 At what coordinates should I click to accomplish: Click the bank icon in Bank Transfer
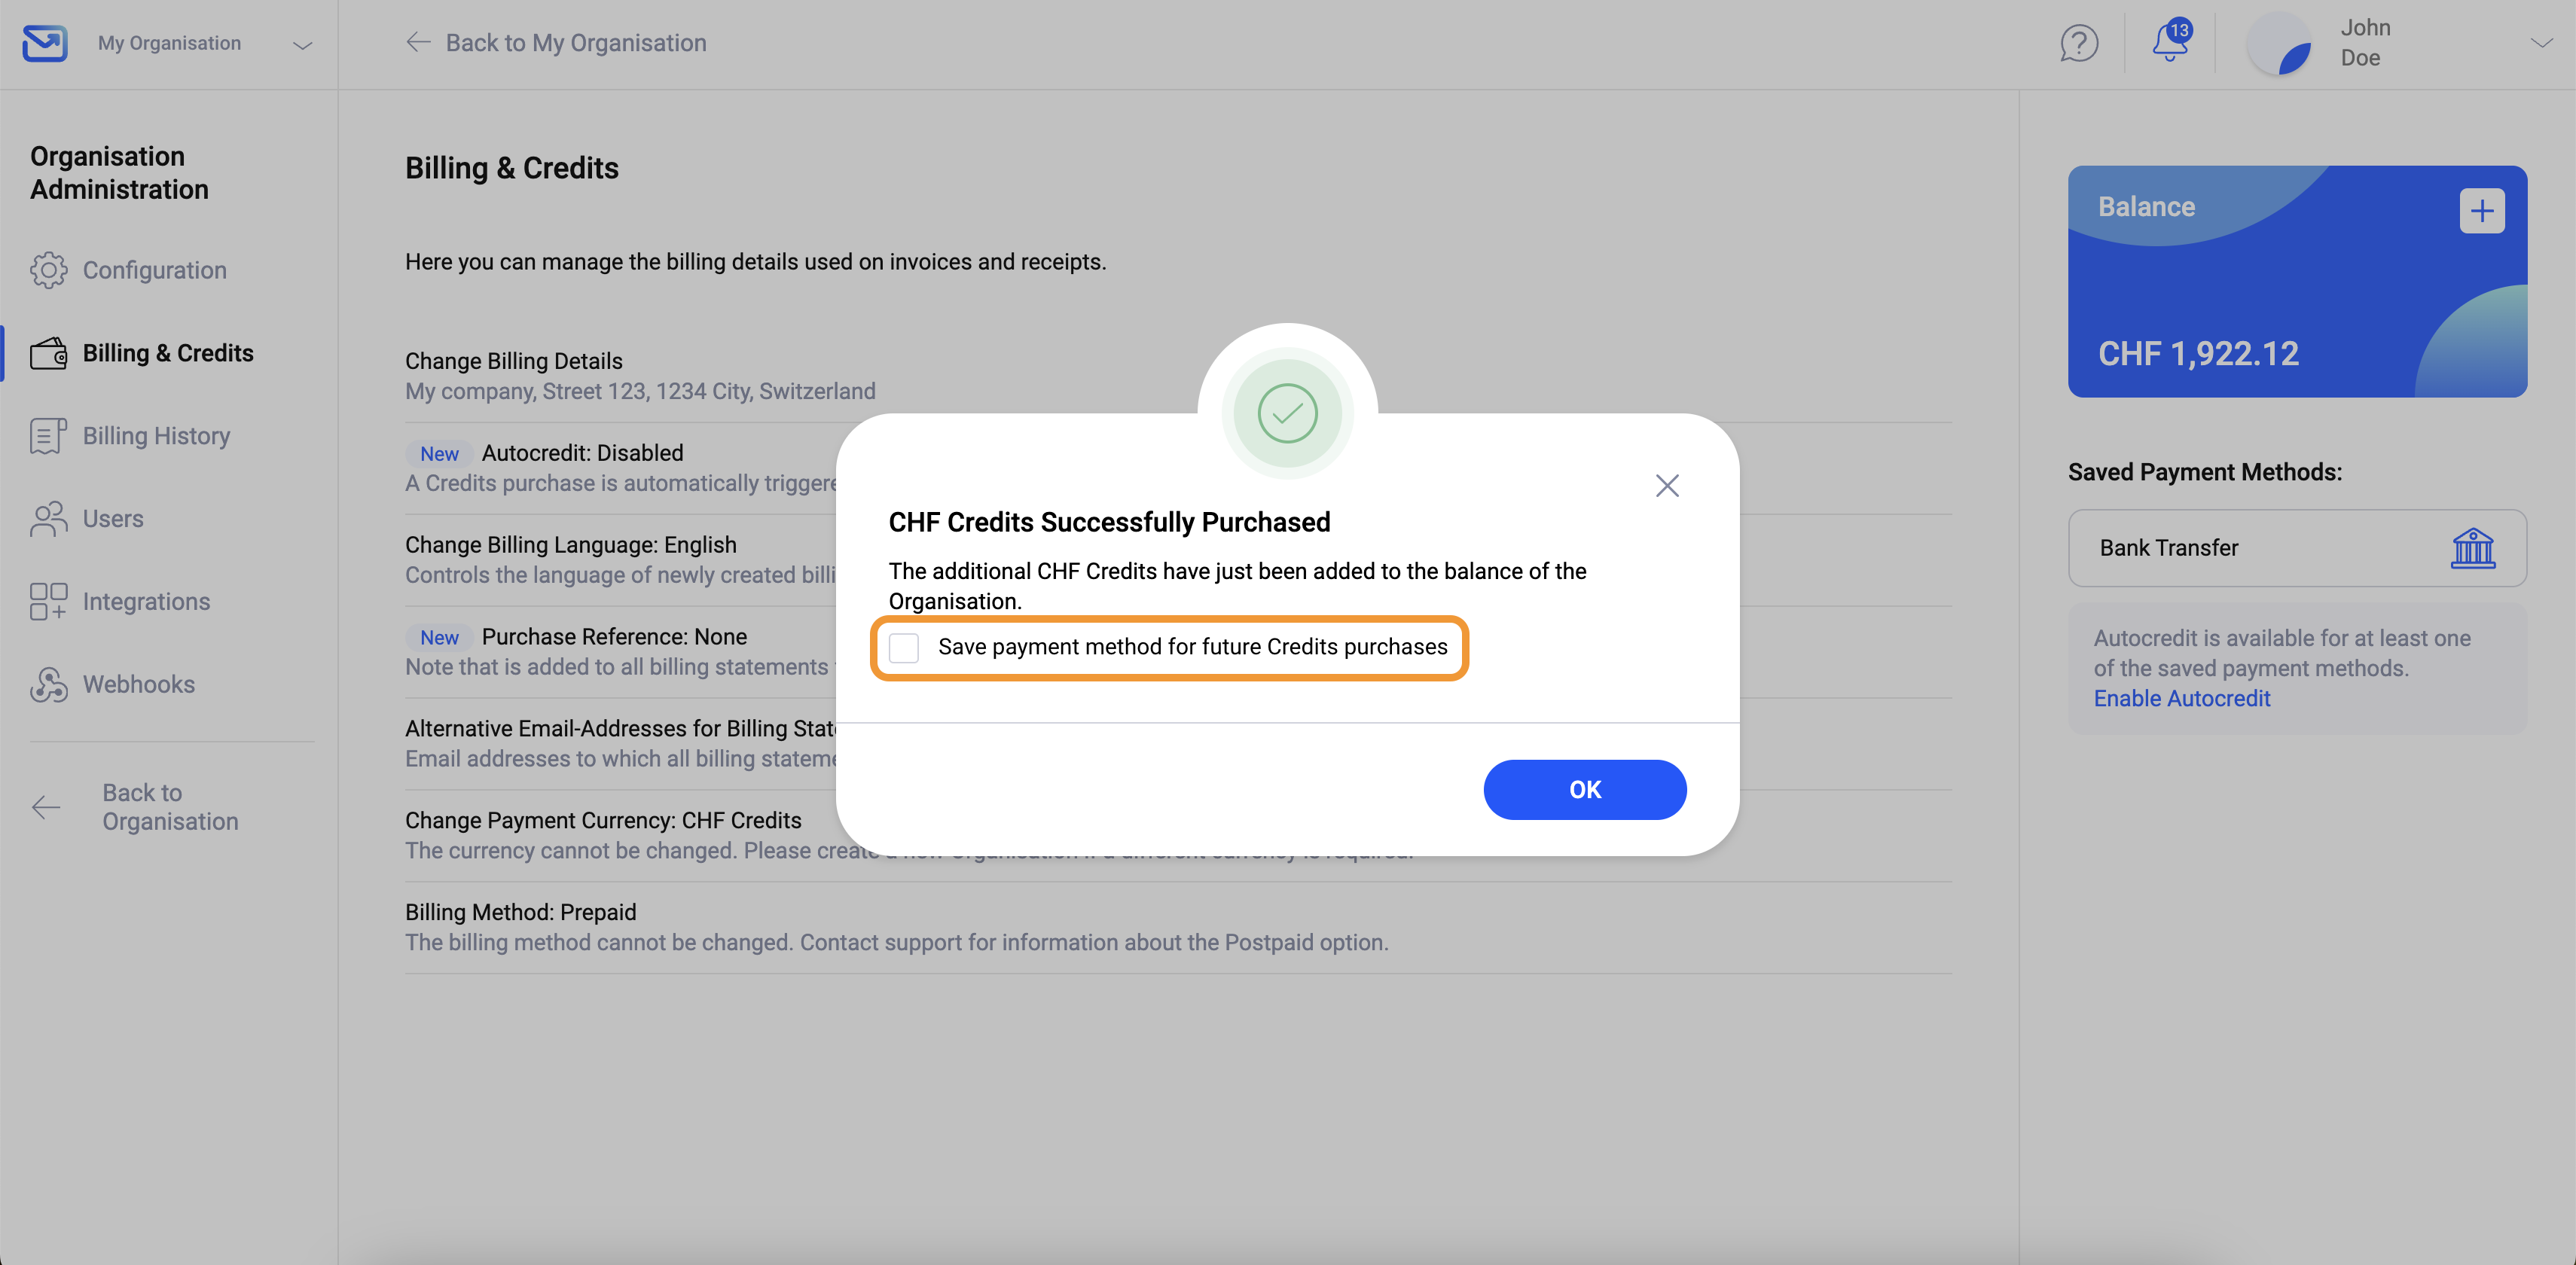coord(2472,548)
